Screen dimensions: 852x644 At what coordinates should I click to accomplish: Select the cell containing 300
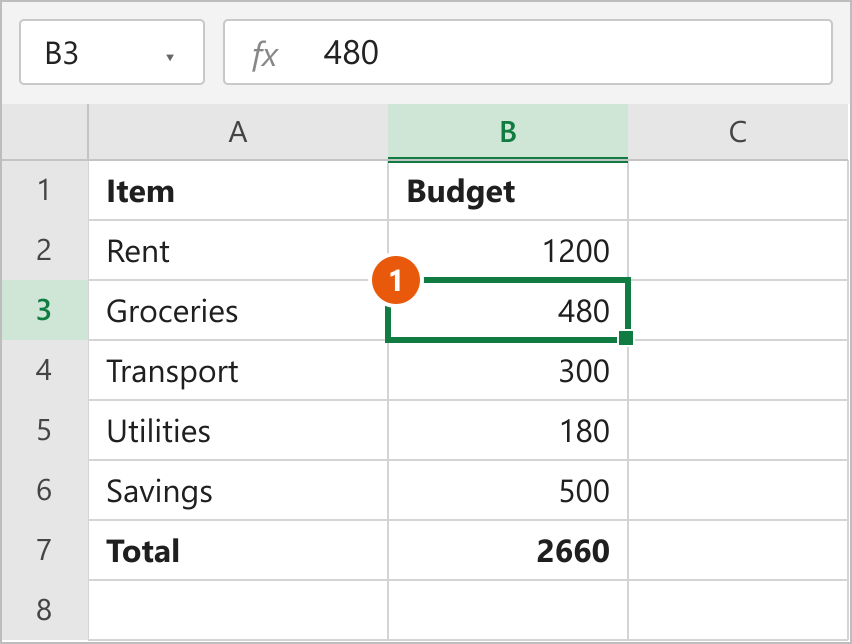click(x=508, y=371)
